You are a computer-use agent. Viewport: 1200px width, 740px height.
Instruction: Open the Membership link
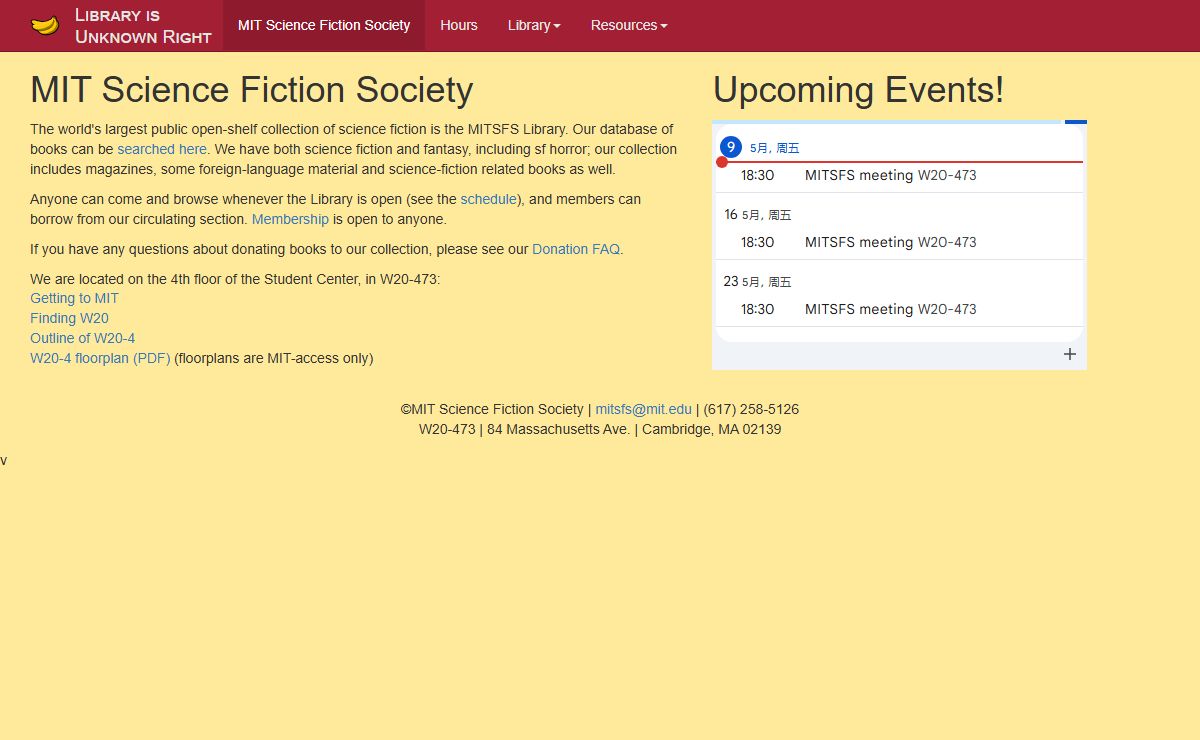pos(290,219)
